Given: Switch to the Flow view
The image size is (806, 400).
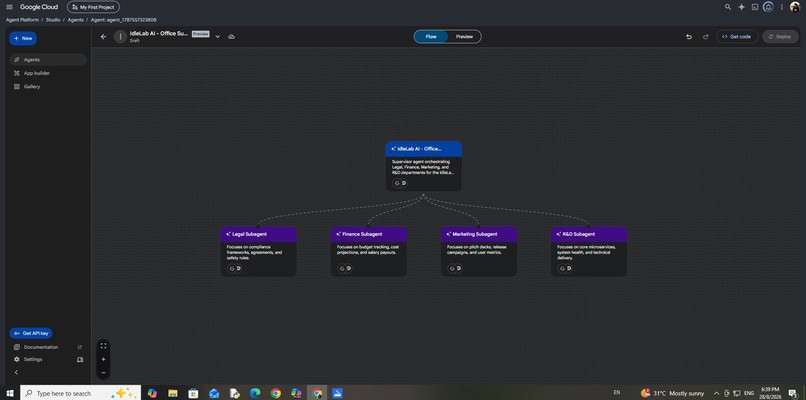Looking at the screenshot, I should 431,37.
